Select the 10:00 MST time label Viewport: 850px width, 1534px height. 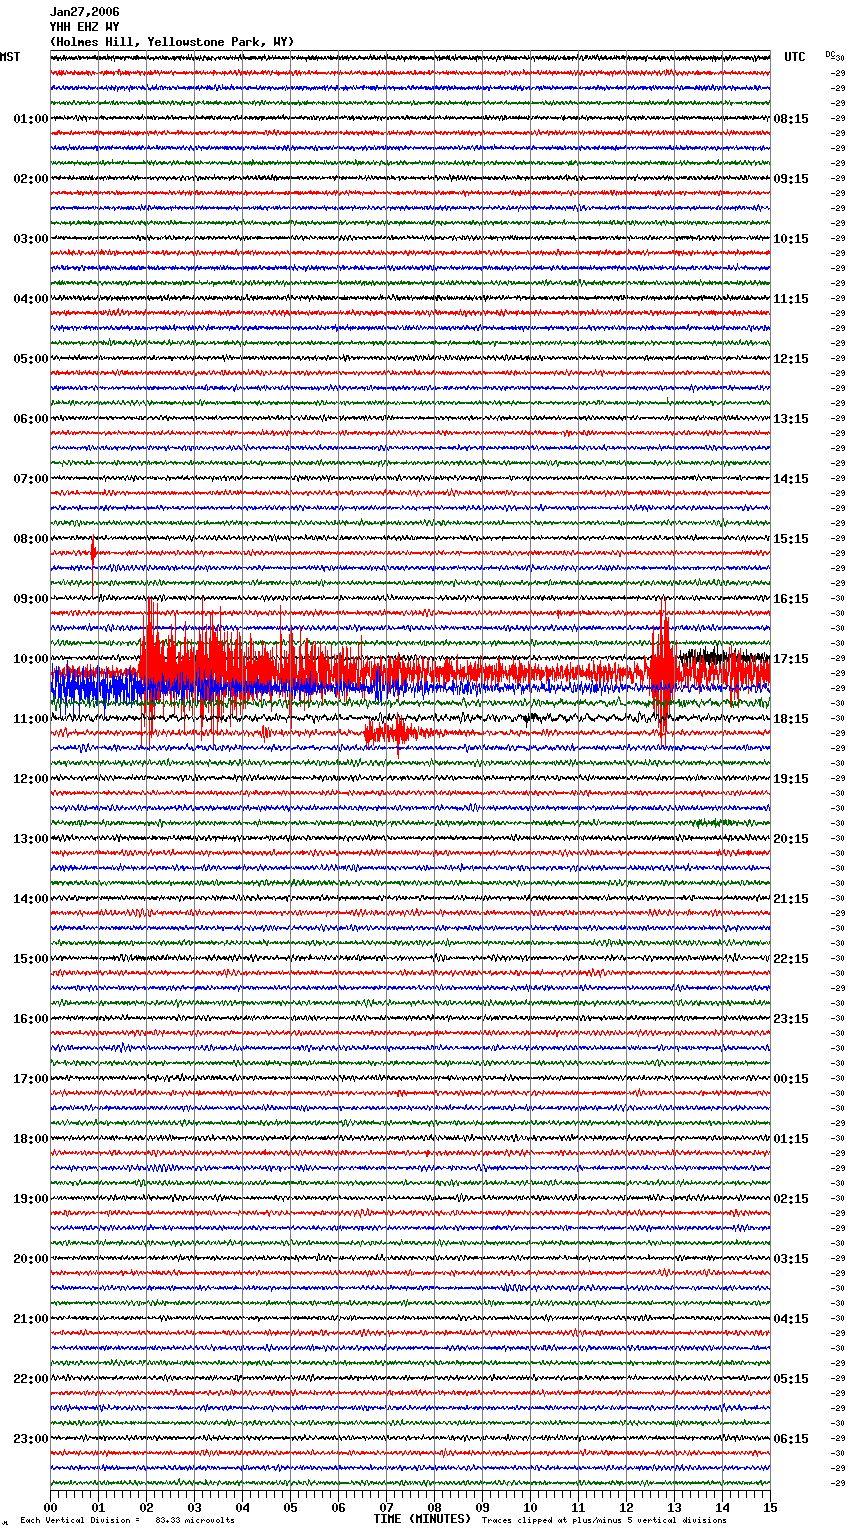(x=30, y=659)
